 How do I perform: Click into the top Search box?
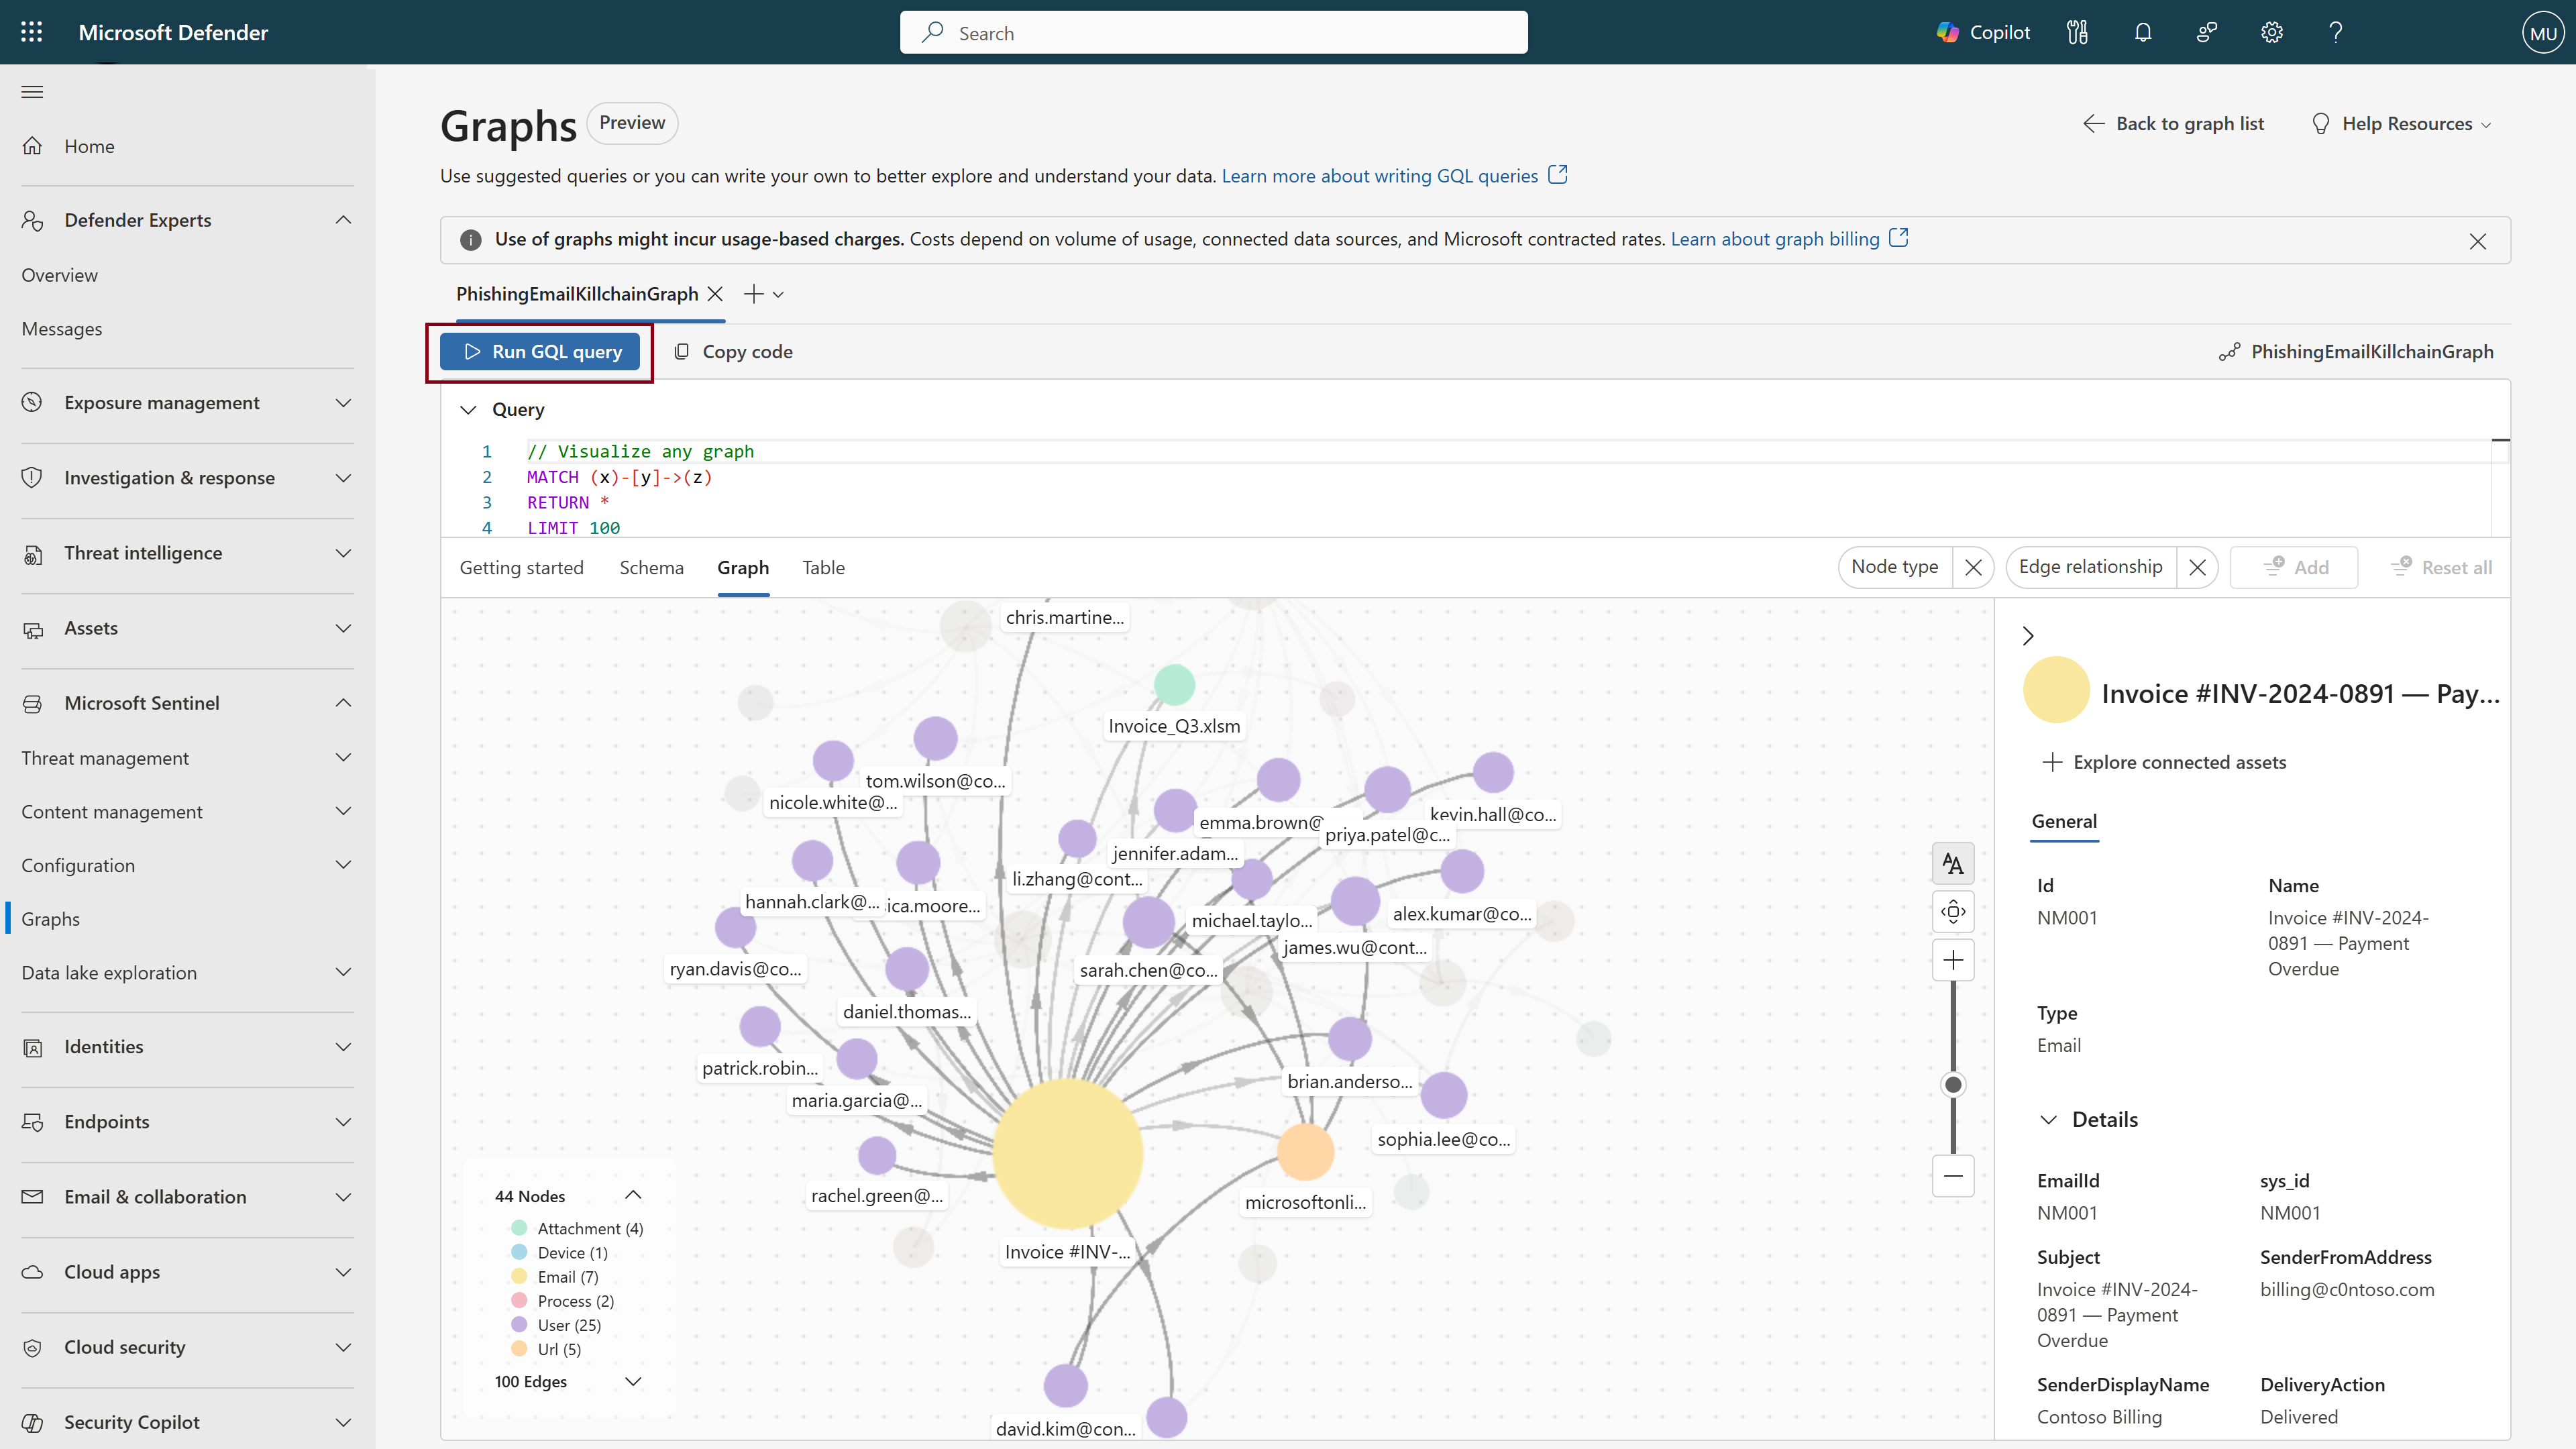pyautogui.click(x=1213, y=33)
